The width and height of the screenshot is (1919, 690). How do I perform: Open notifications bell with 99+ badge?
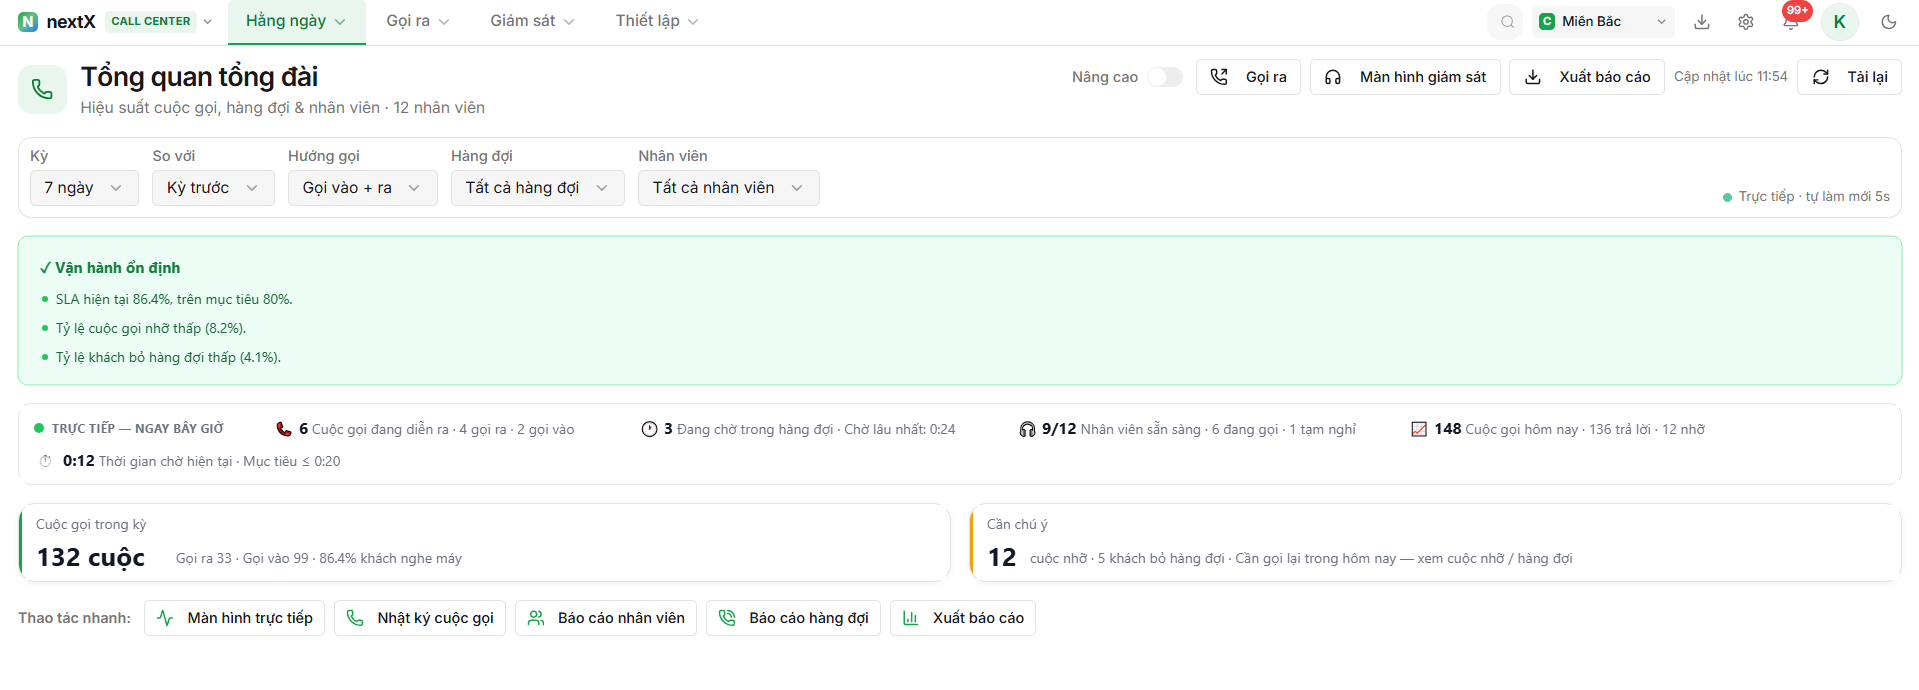click(x=1791, y=20)
